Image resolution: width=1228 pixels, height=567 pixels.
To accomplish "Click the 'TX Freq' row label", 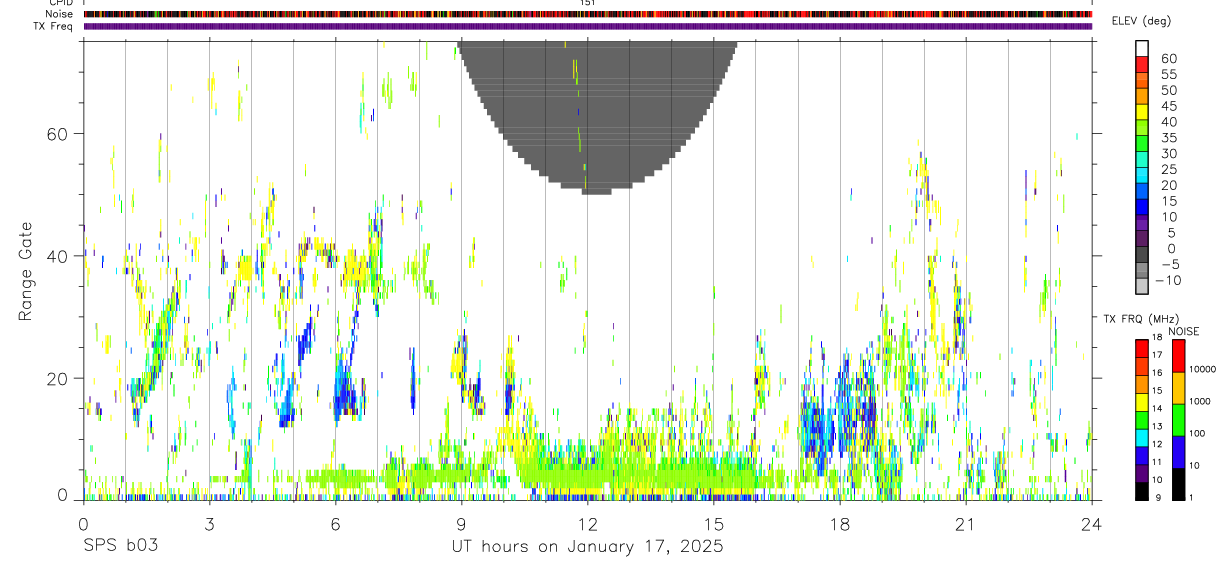I will [53, 25].
